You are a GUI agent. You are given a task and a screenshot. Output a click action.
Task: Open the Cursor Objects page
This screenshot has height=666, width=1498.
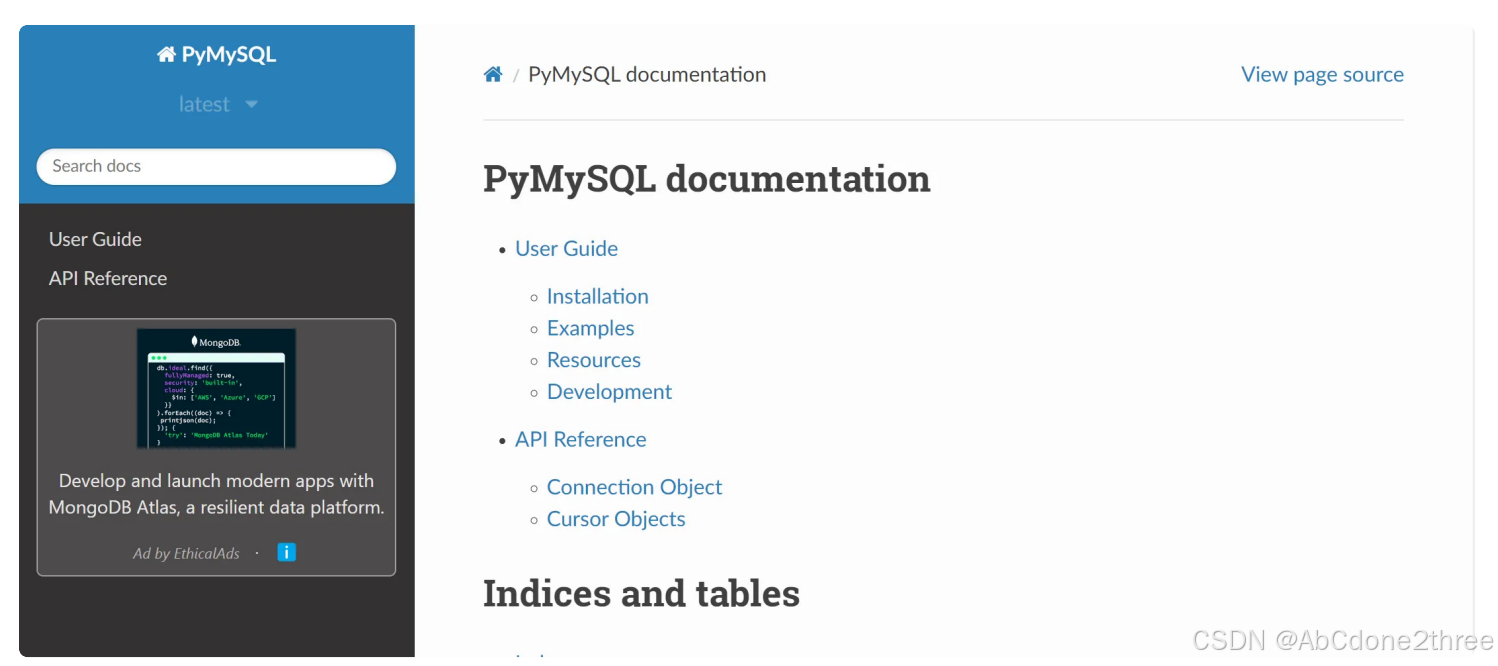pos(616,519)
